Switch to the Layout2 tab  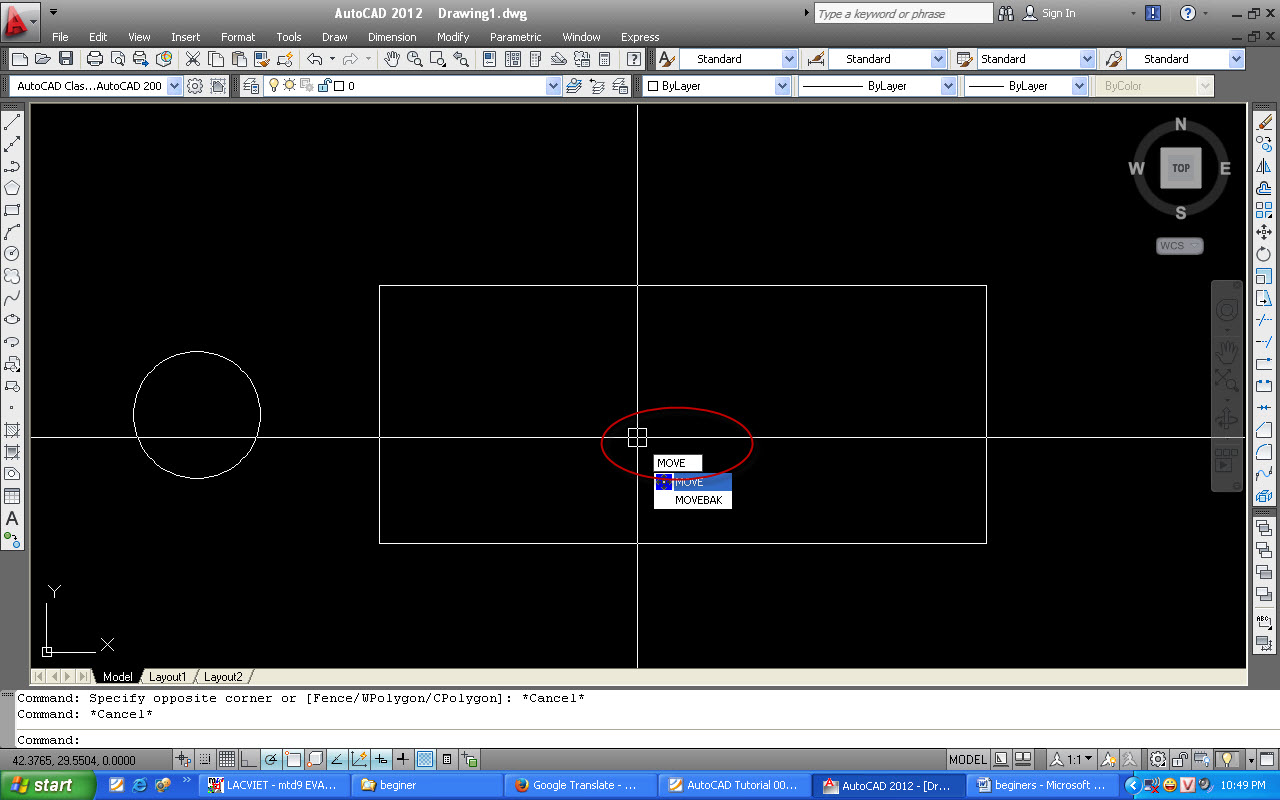[x=223, y=677]
